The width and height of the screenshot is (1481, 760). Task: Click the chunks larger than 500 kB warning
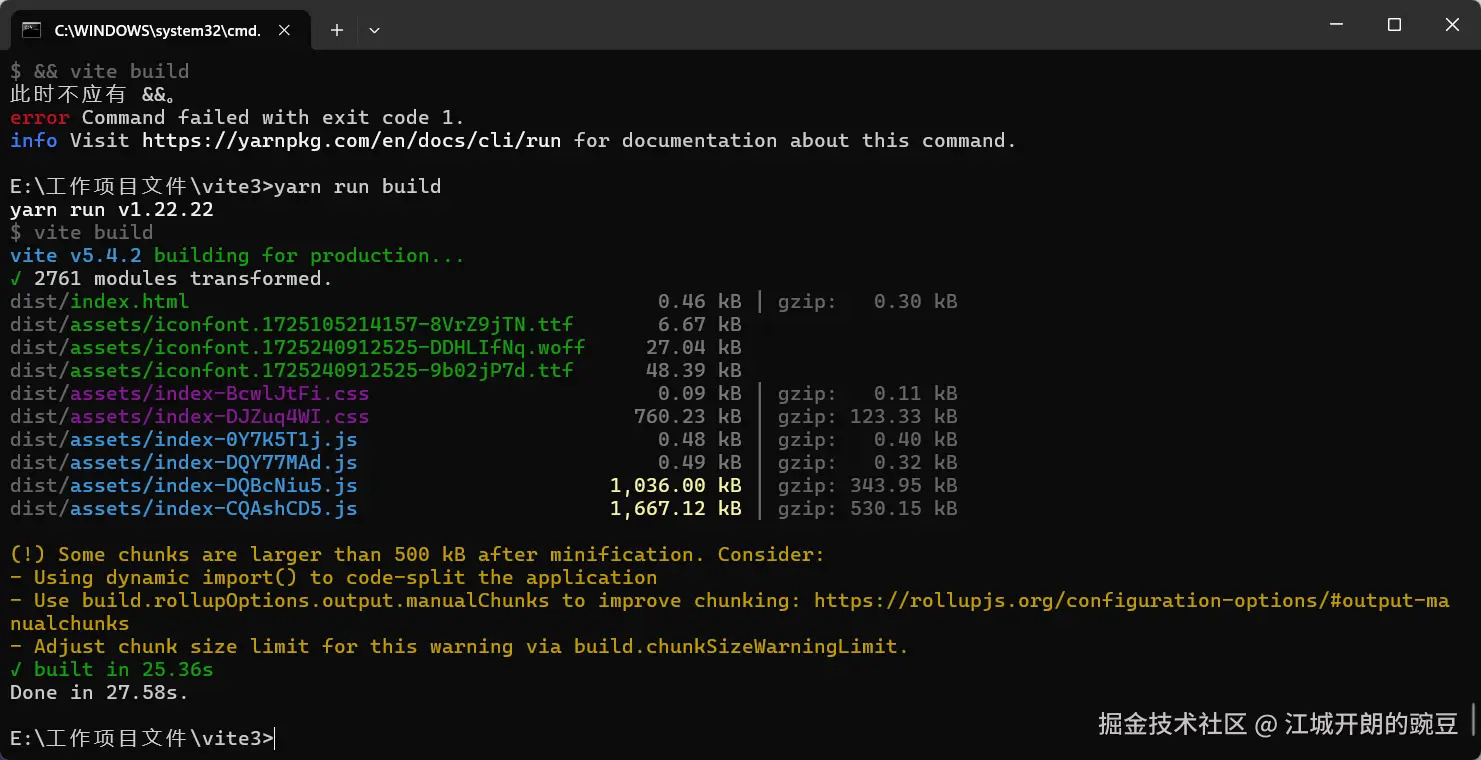pos(417,554)
